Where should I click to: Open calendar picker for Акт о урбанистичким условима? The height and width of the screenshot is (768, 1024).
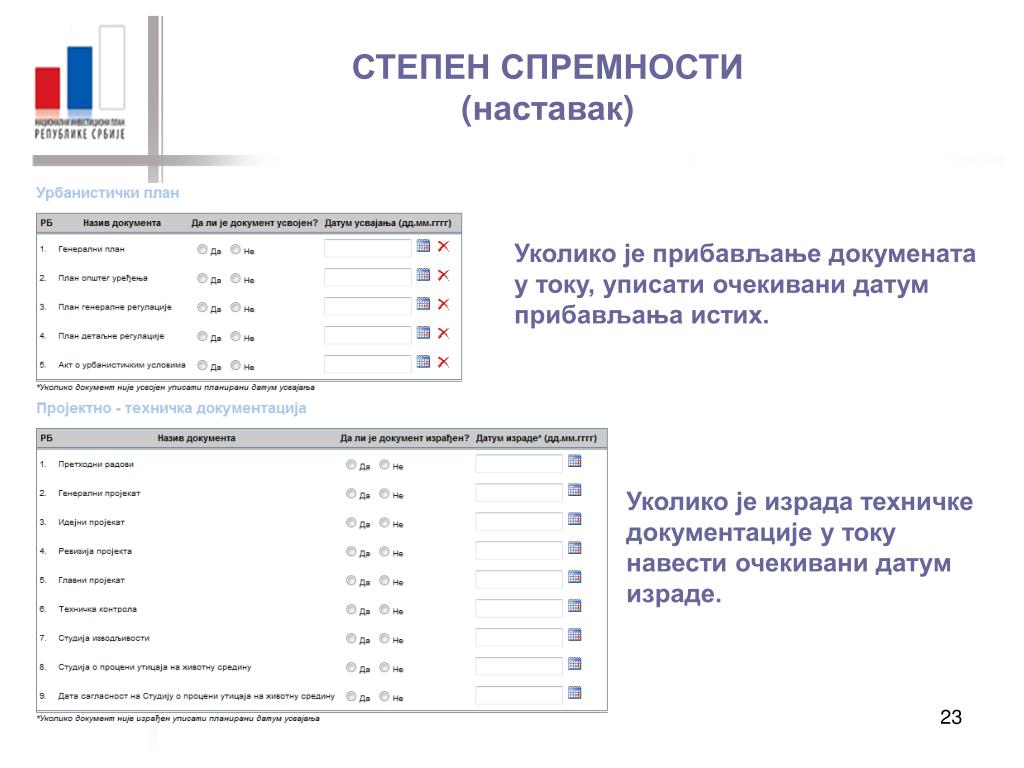pos(423,362)
